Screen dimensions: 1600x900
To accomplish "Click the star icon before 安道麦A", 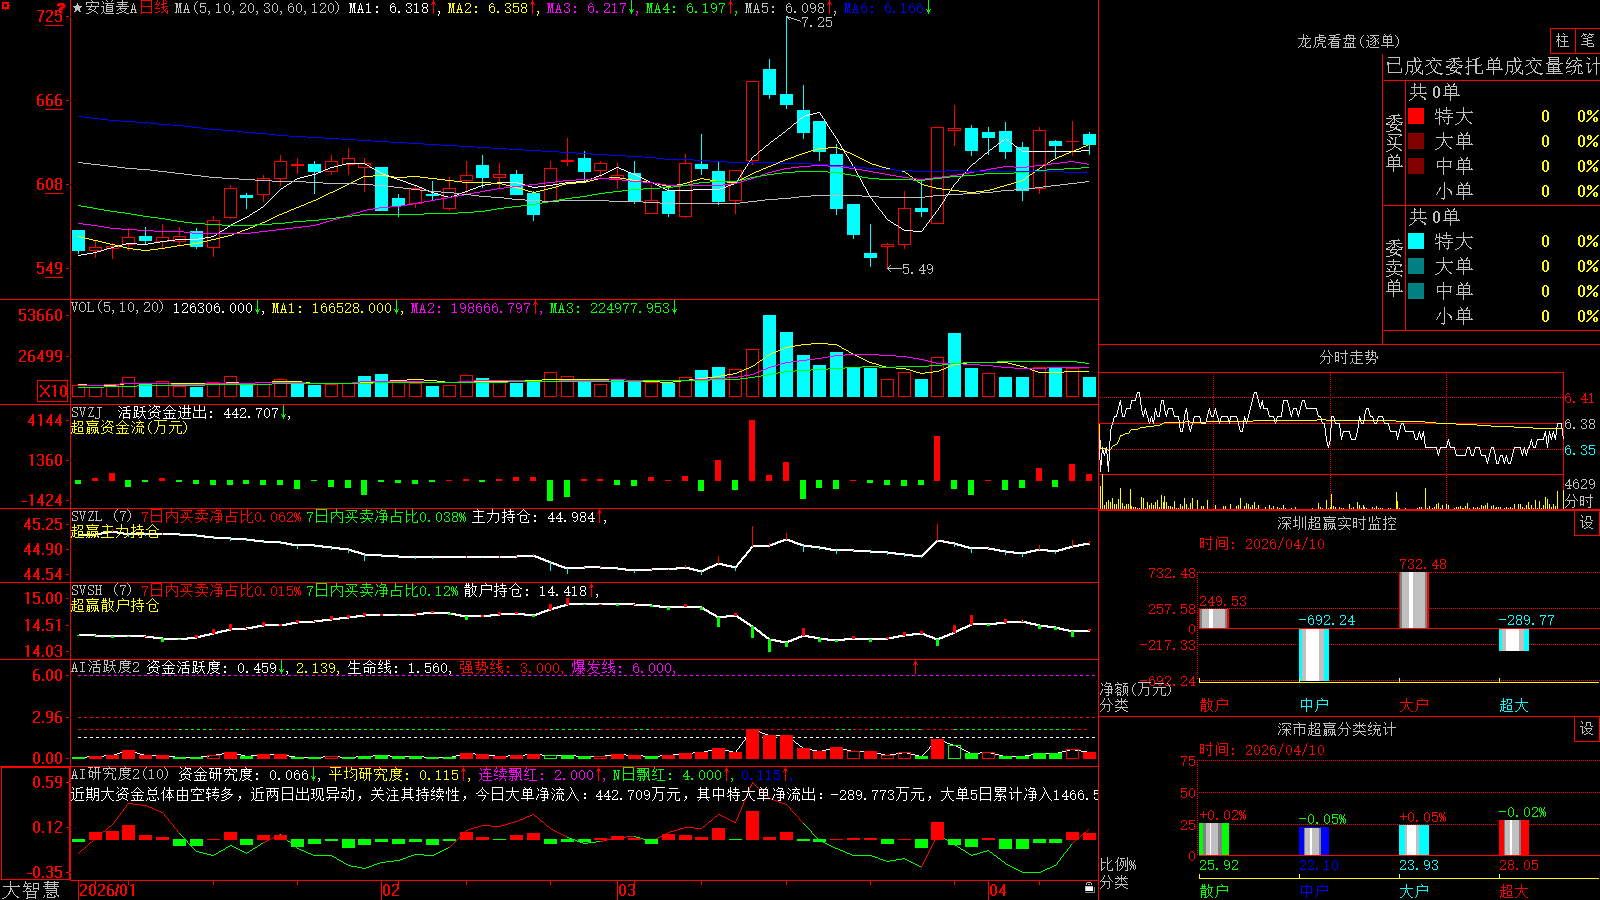I will [x=77, y=8].
